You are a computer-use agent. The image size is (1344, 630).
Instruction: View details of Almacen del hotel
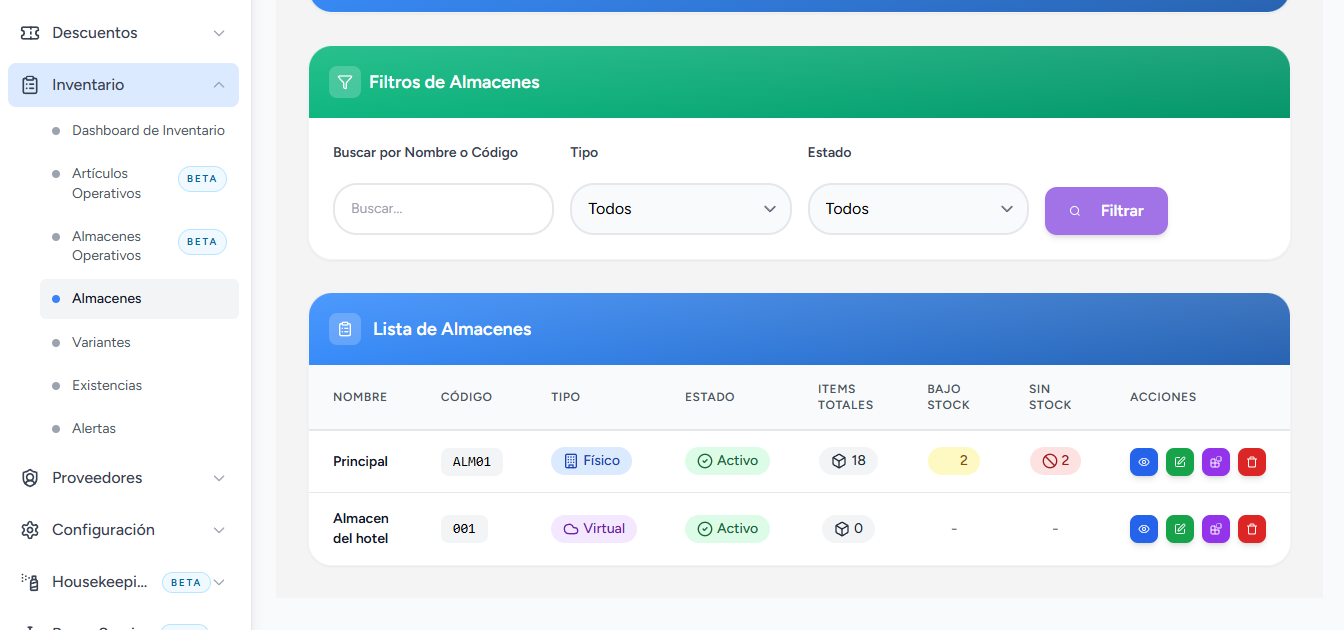pyautogui.click(x=1144, y=529)
